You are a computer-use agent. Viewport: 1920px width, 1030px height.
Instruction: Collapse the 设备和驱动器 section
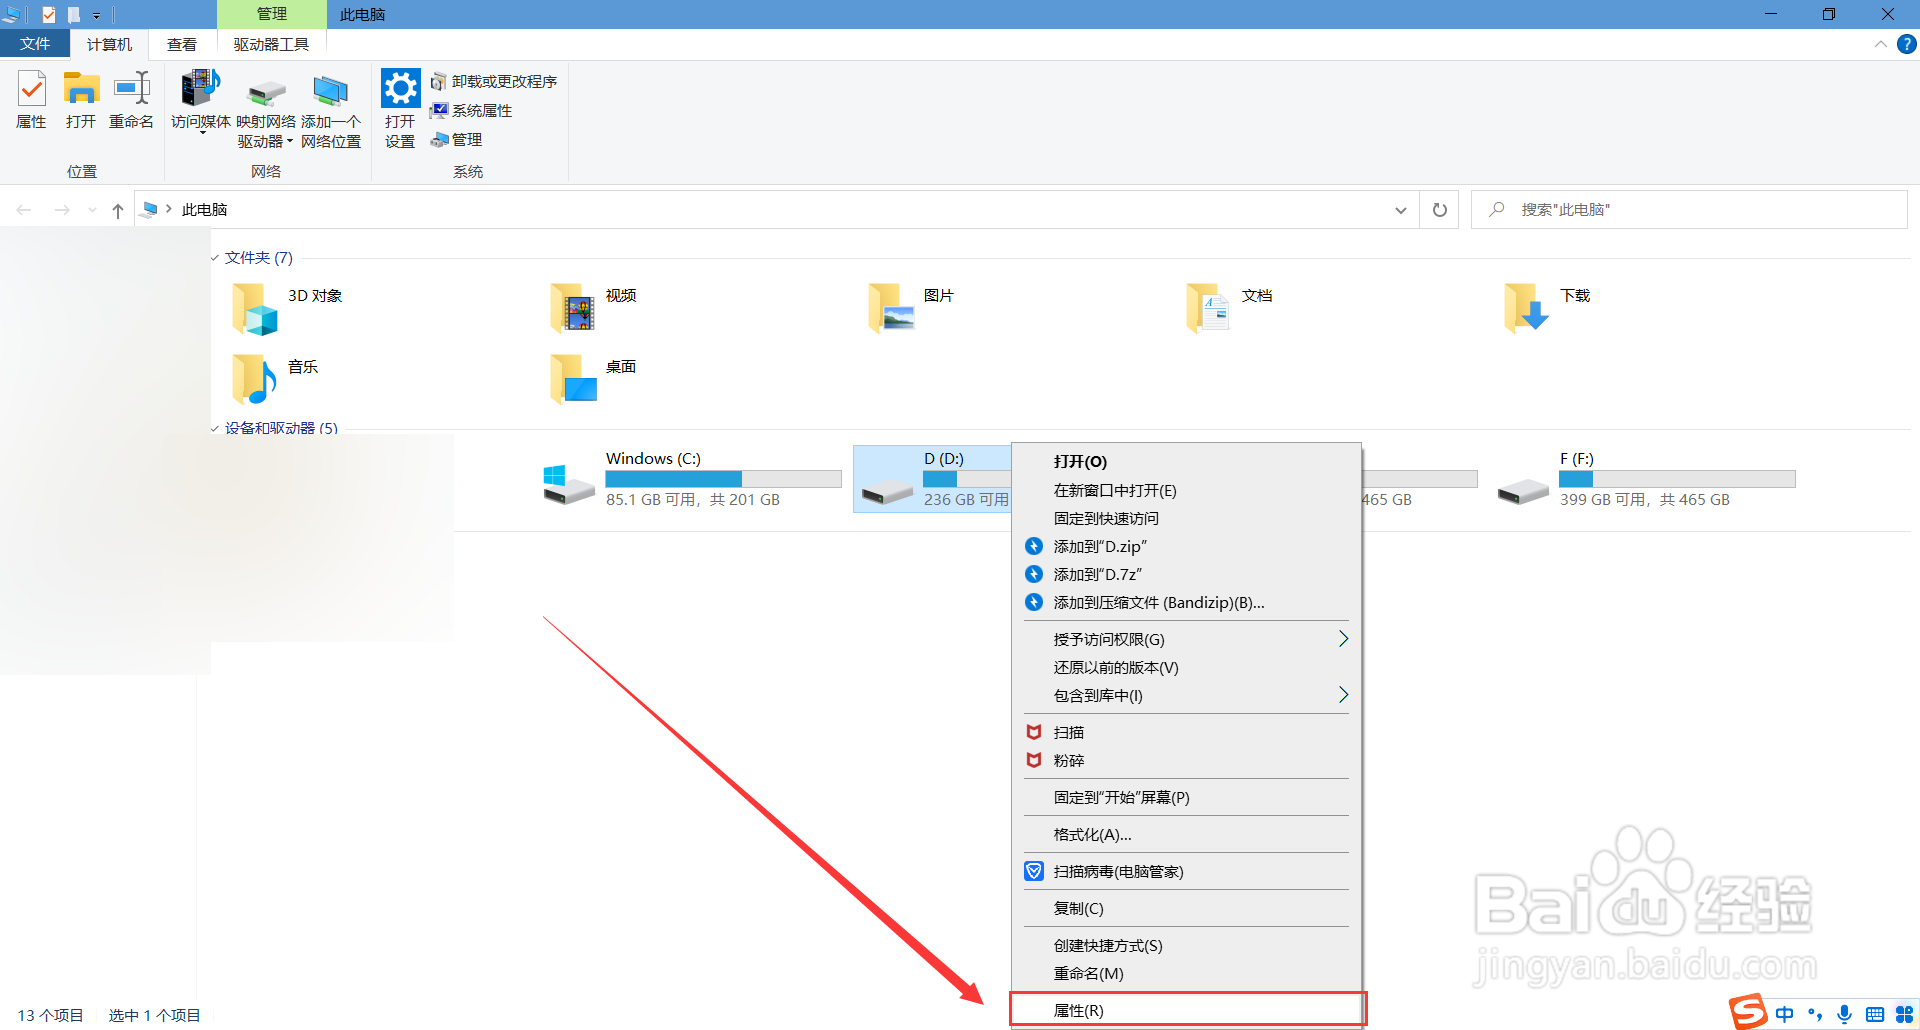[215, 428]
